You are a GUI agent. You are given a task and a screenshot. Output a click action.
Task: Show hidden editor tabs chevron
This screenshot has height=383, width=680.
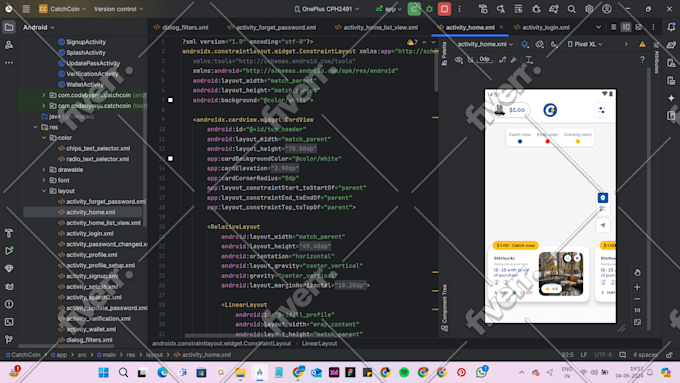point(598,27)
